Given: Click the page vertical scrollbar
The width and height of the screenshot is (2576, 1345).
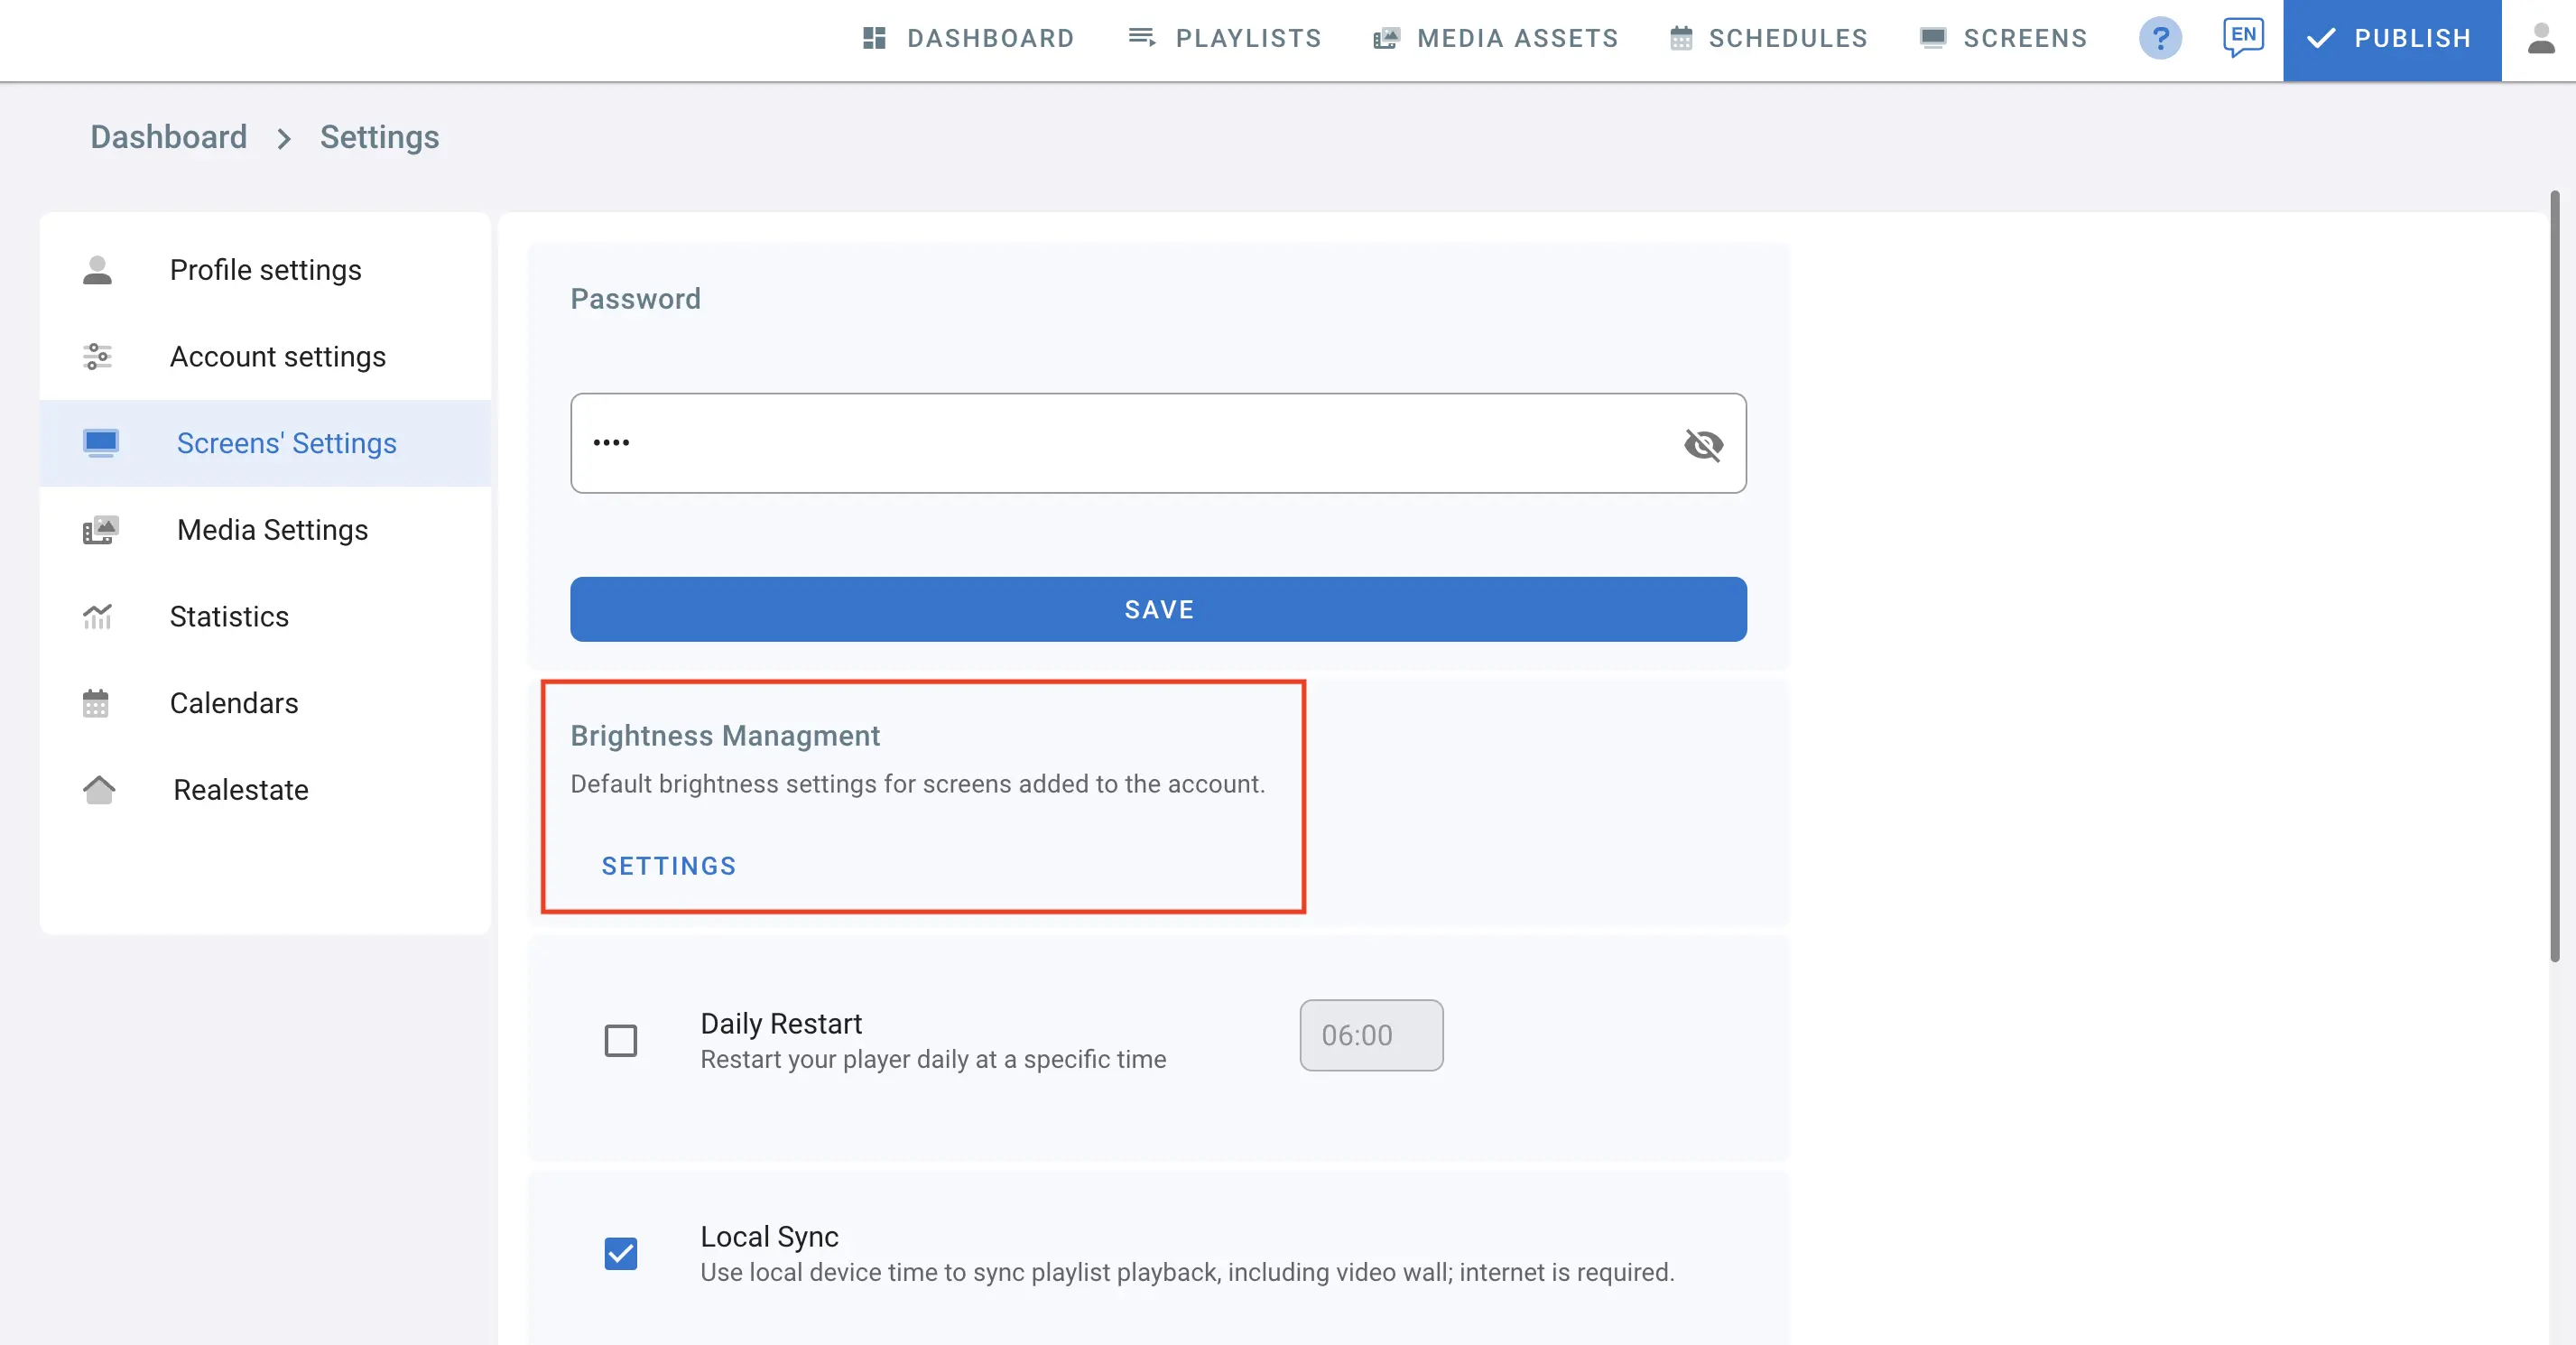Looking at the screenshot, I should pyautogui.click(x=2554, y=575).
